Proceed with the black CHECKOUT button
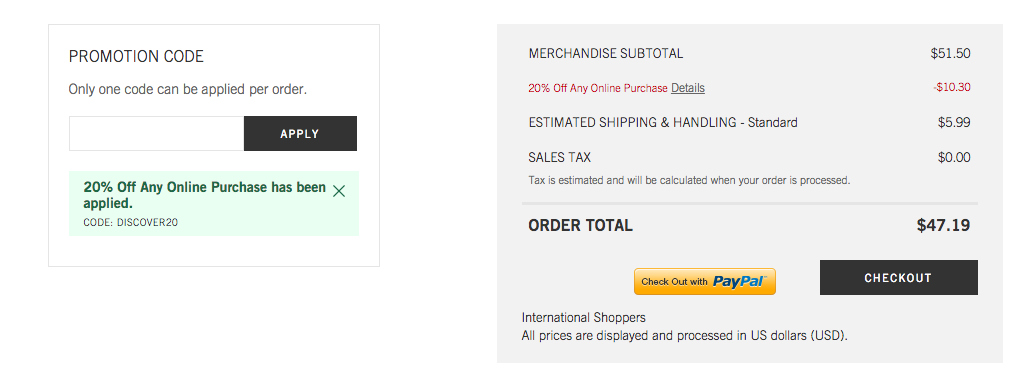The image size is (1021, 379). click(x=899, y=277)
